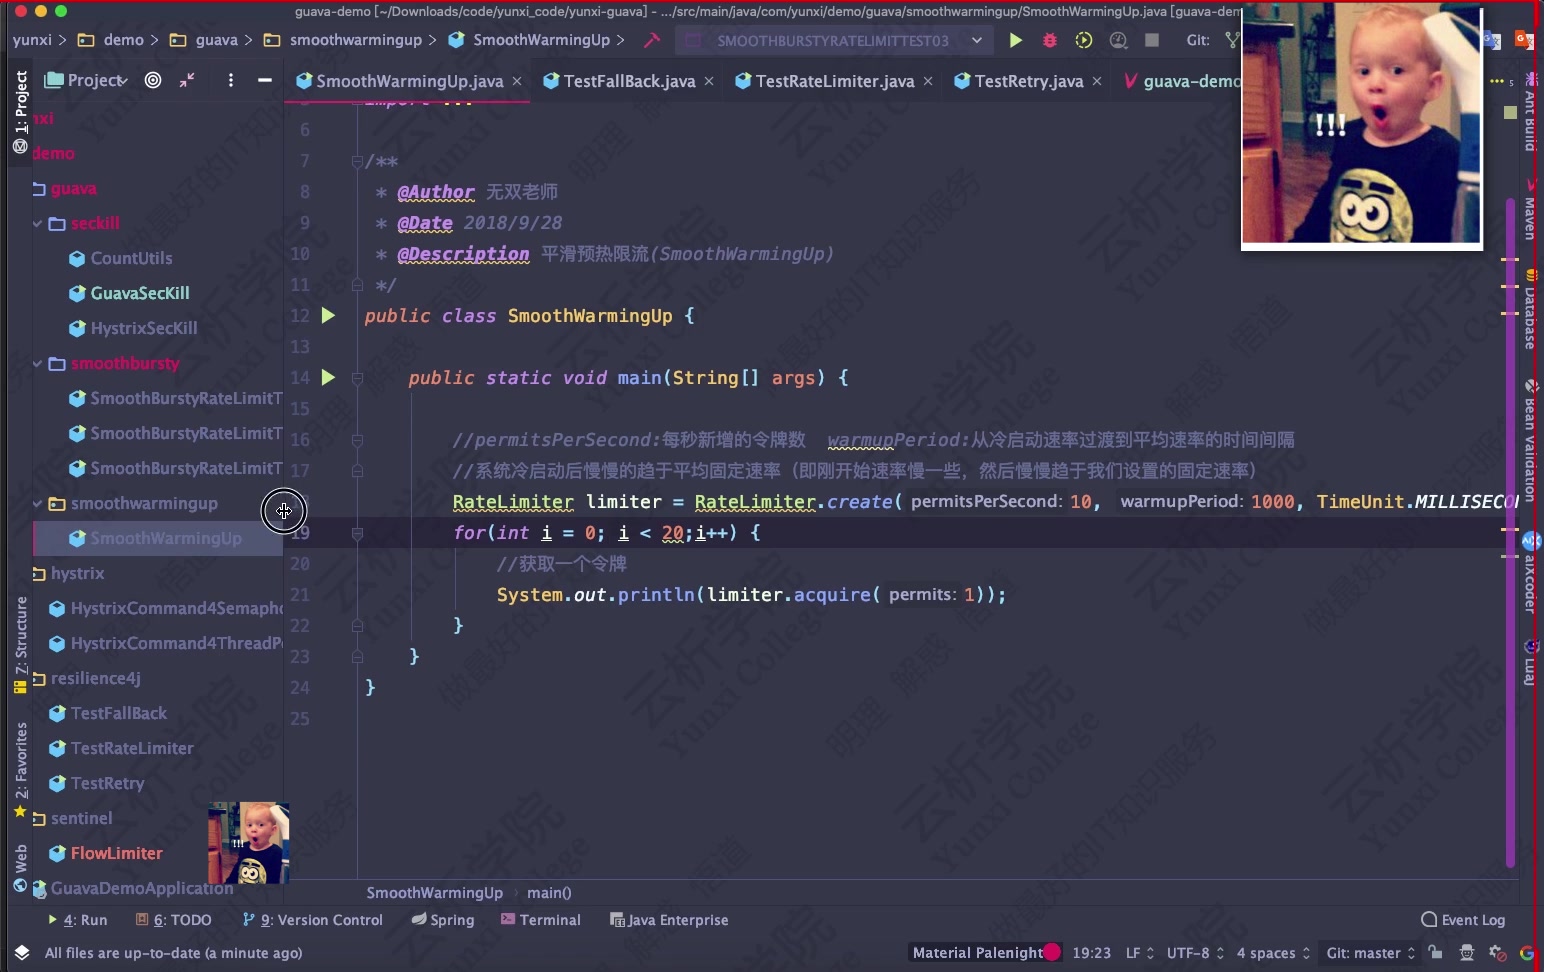
Task: Click the inspector hector icon in status bar
Action: (1467, 952)
